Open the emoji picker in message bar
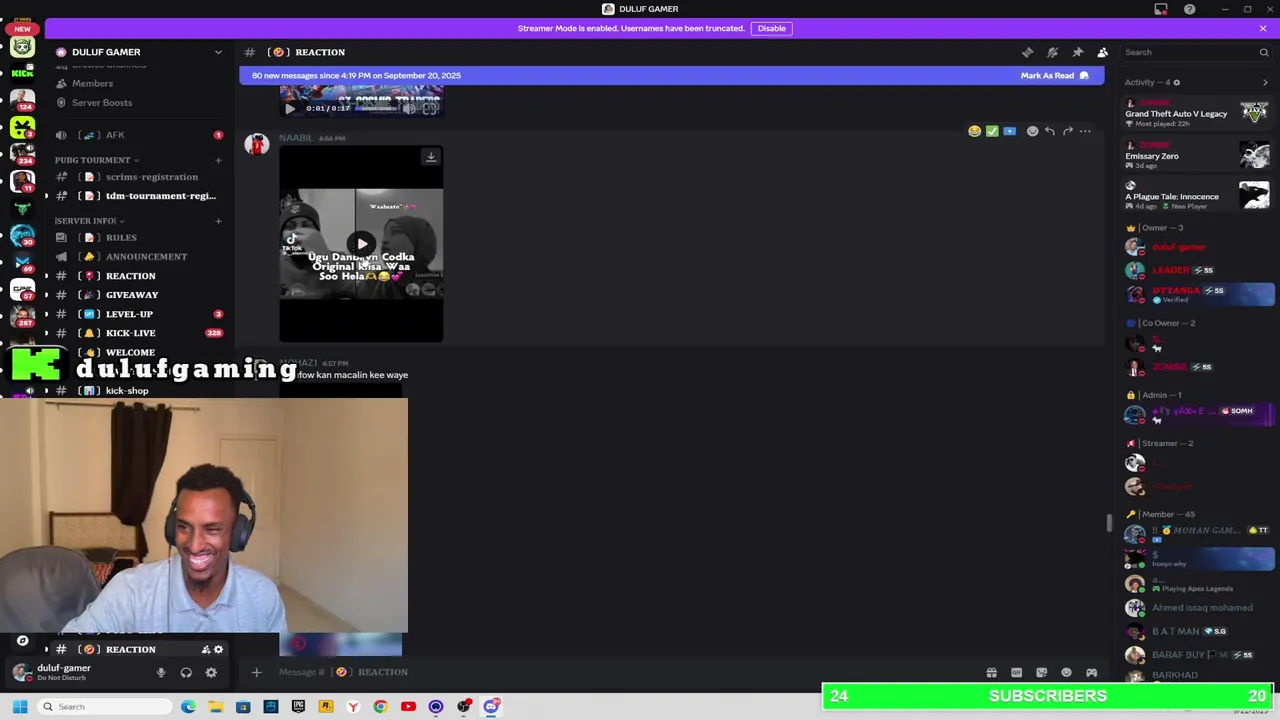 (1066, 673)
